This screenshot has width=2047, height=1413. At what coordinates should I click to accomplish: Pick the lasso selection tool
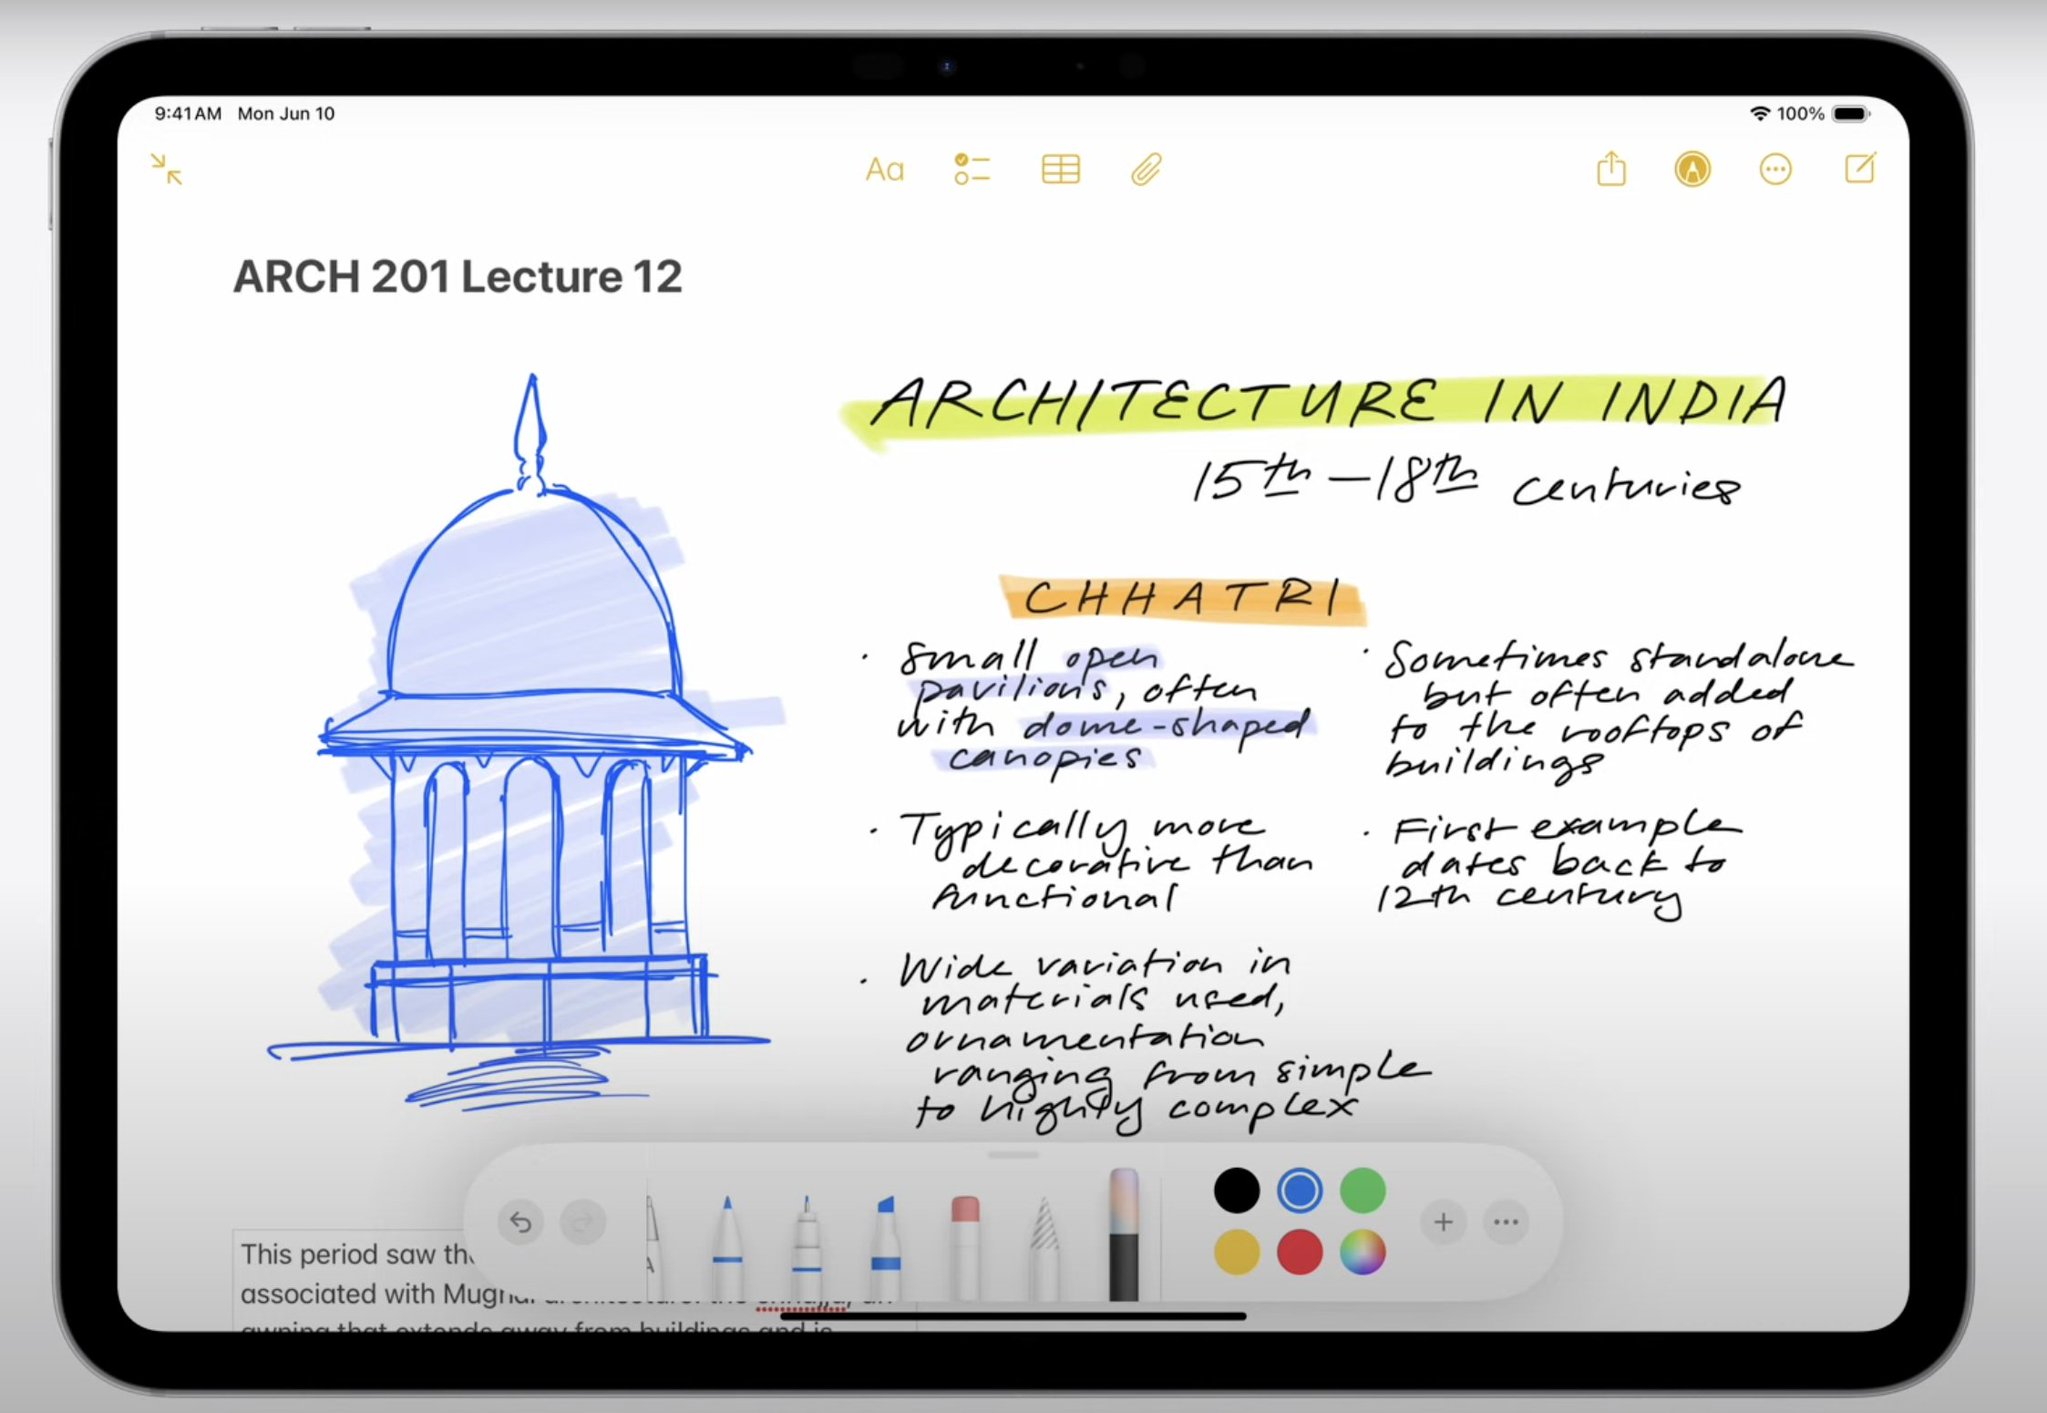[x=1044, y=1245]
